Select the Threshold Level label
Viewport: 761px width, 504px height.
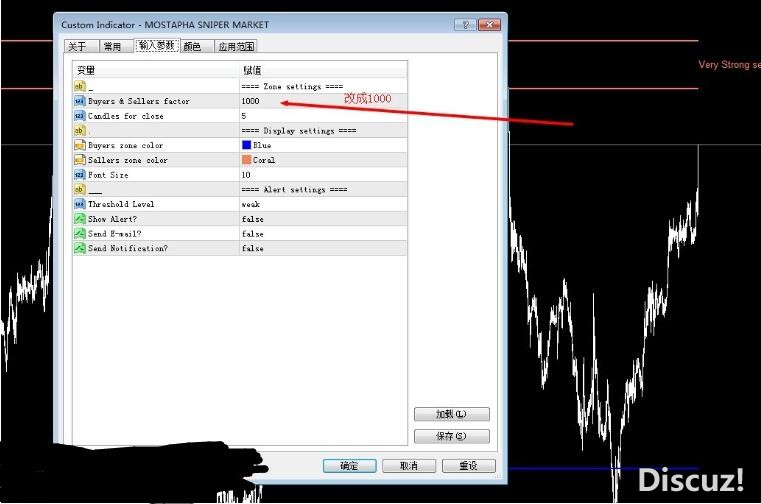121,204
